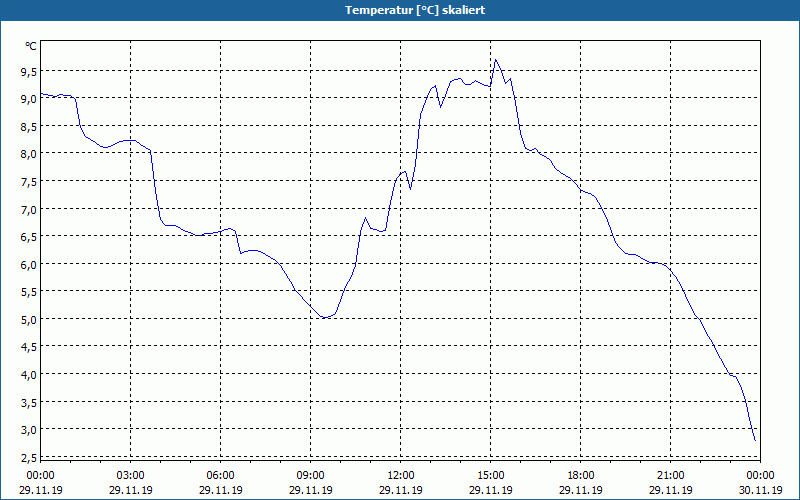Click the 00:00 time label for 29.11.19
The image size is (800, 500).
pyautogui.click(x=40, y=476)
